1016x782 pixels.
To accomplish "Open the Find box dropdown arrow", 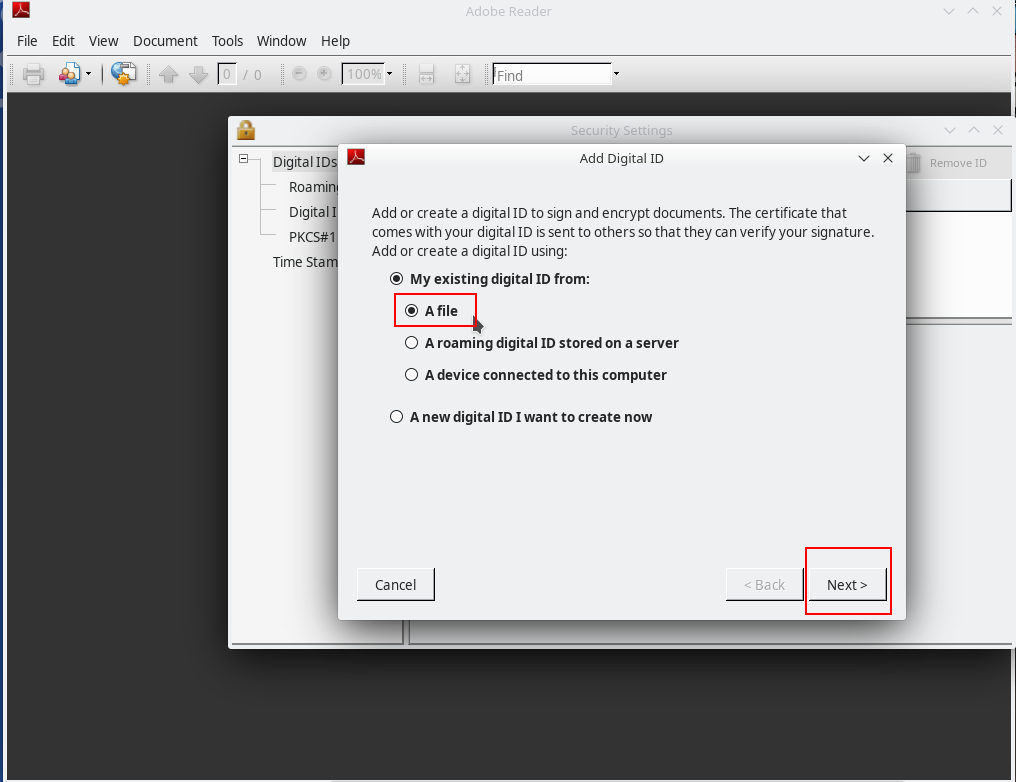I will 616,74.
